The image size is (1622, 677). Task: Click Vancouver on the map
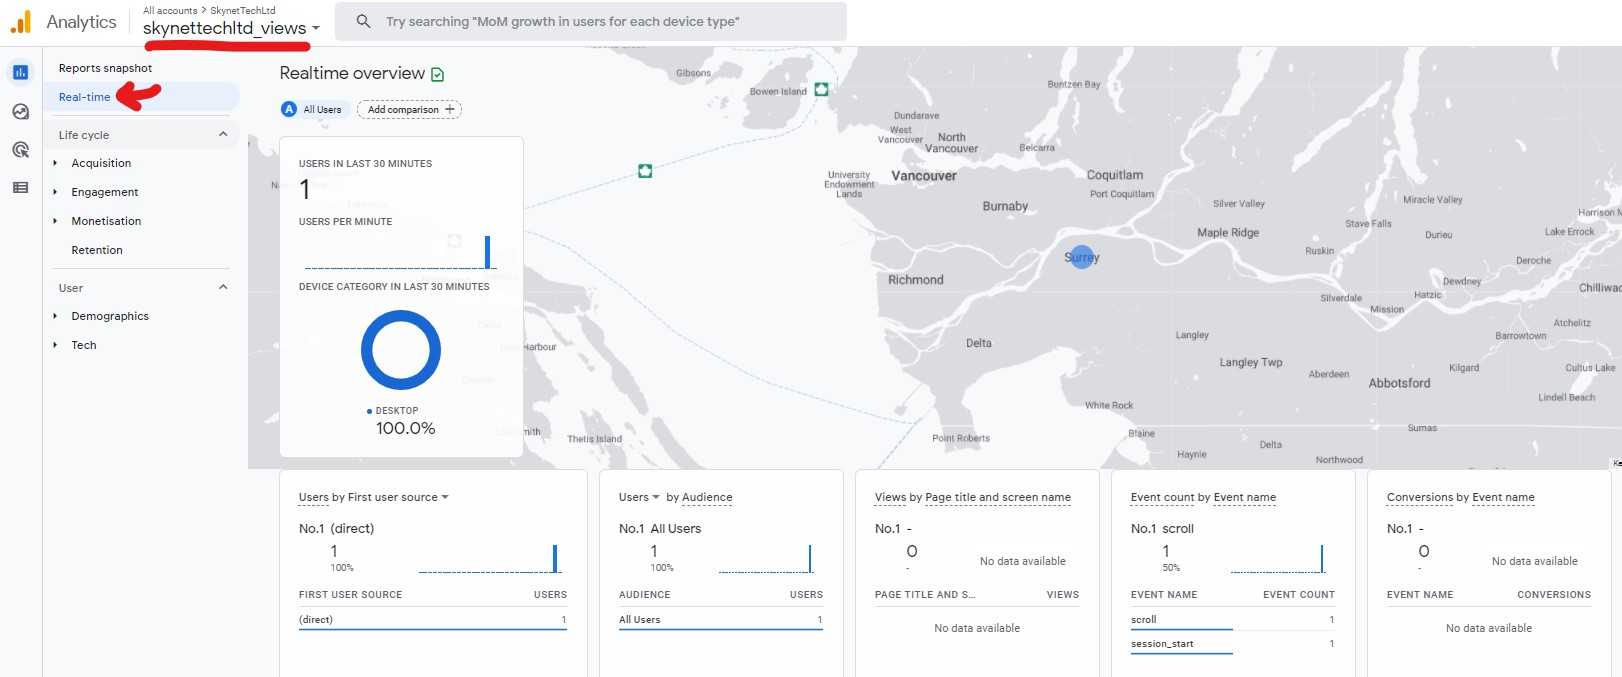point(924,176)
